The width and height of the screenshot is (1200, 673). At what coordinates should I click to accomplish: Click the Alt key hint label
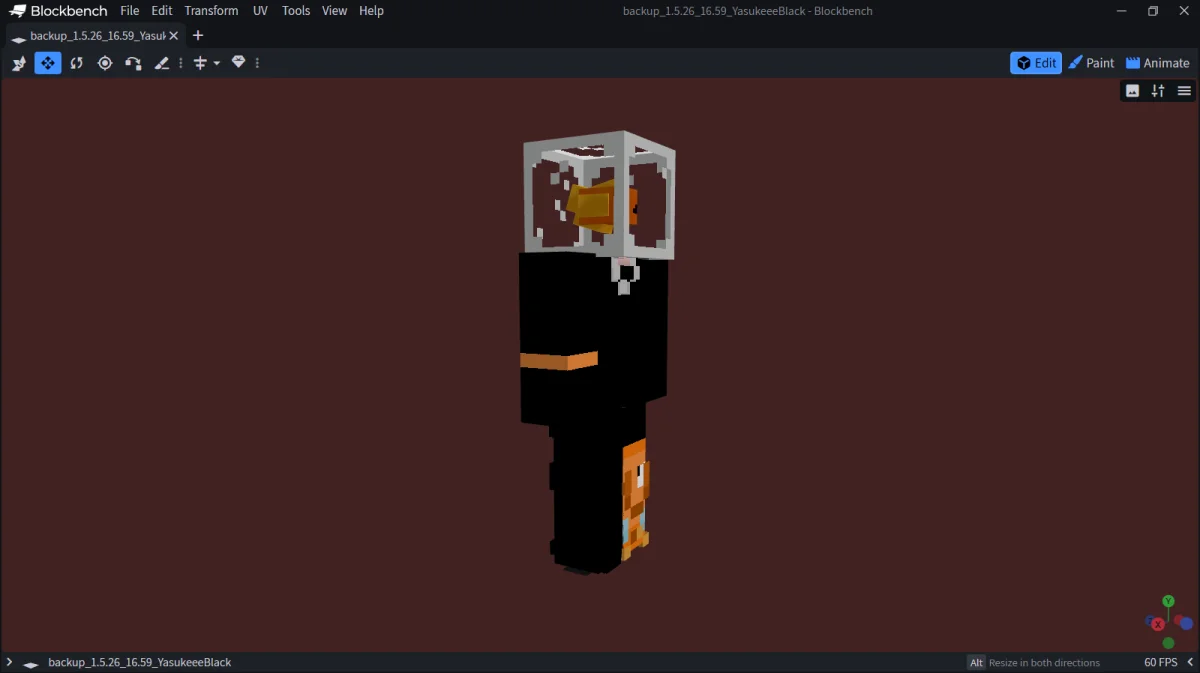tap(976, 662)
